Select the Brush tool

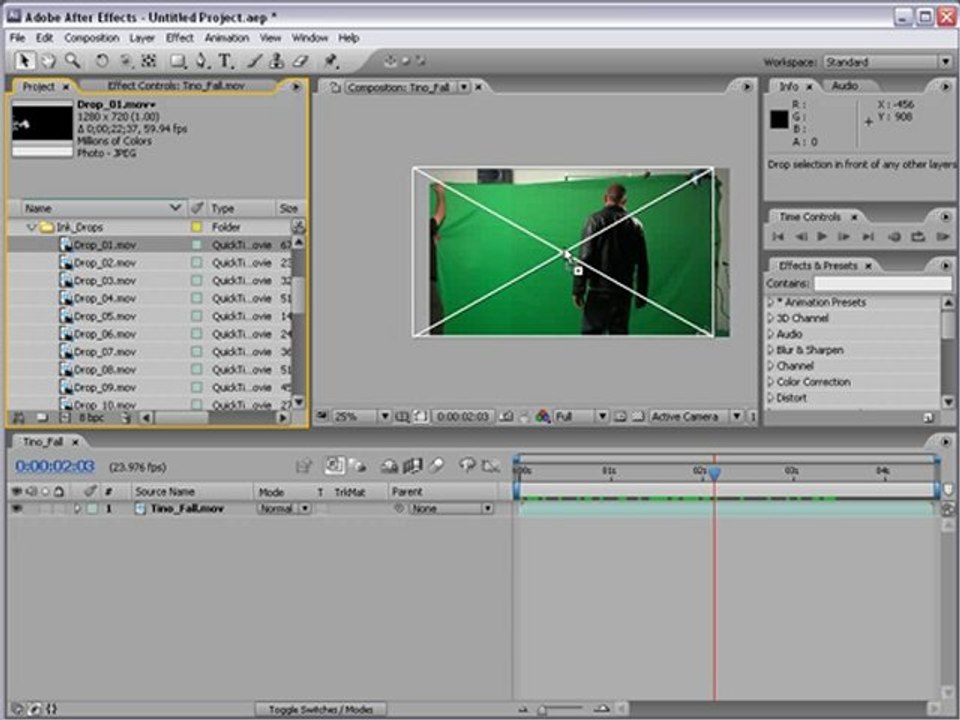point(255,61)
